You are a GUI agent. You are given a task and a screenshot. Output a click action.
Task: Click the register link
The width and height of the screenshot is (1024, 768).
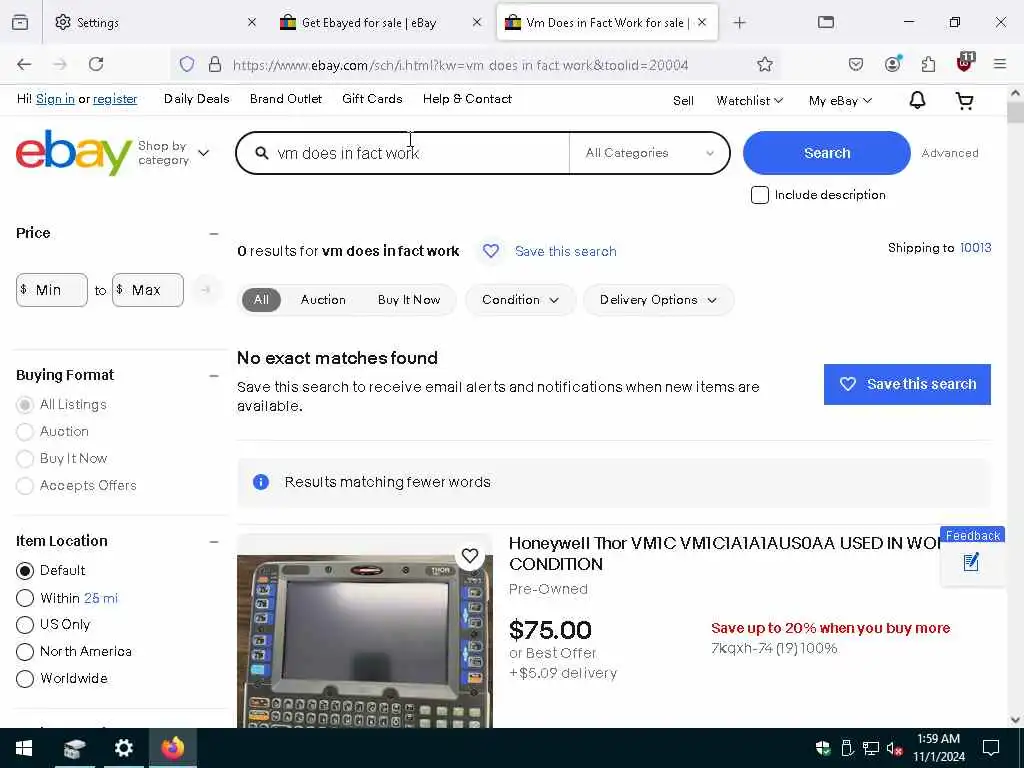pyautogui.click(x=115, y=99)
